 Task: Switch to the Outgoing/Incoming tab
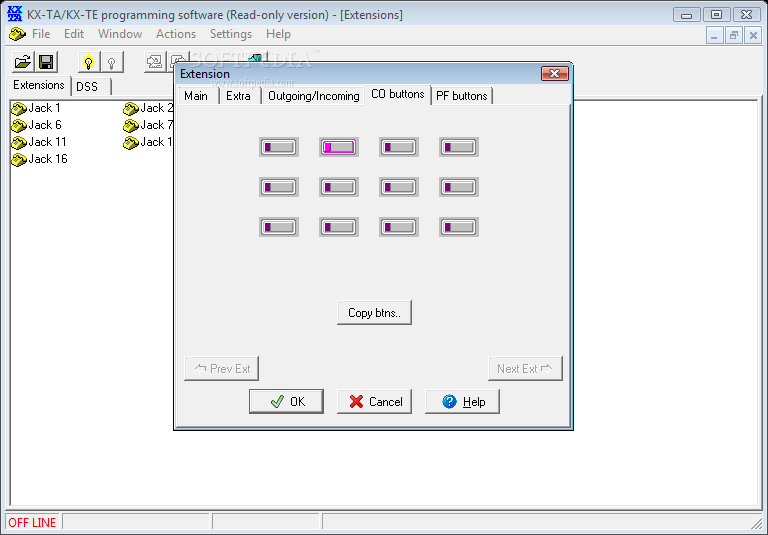313,96
